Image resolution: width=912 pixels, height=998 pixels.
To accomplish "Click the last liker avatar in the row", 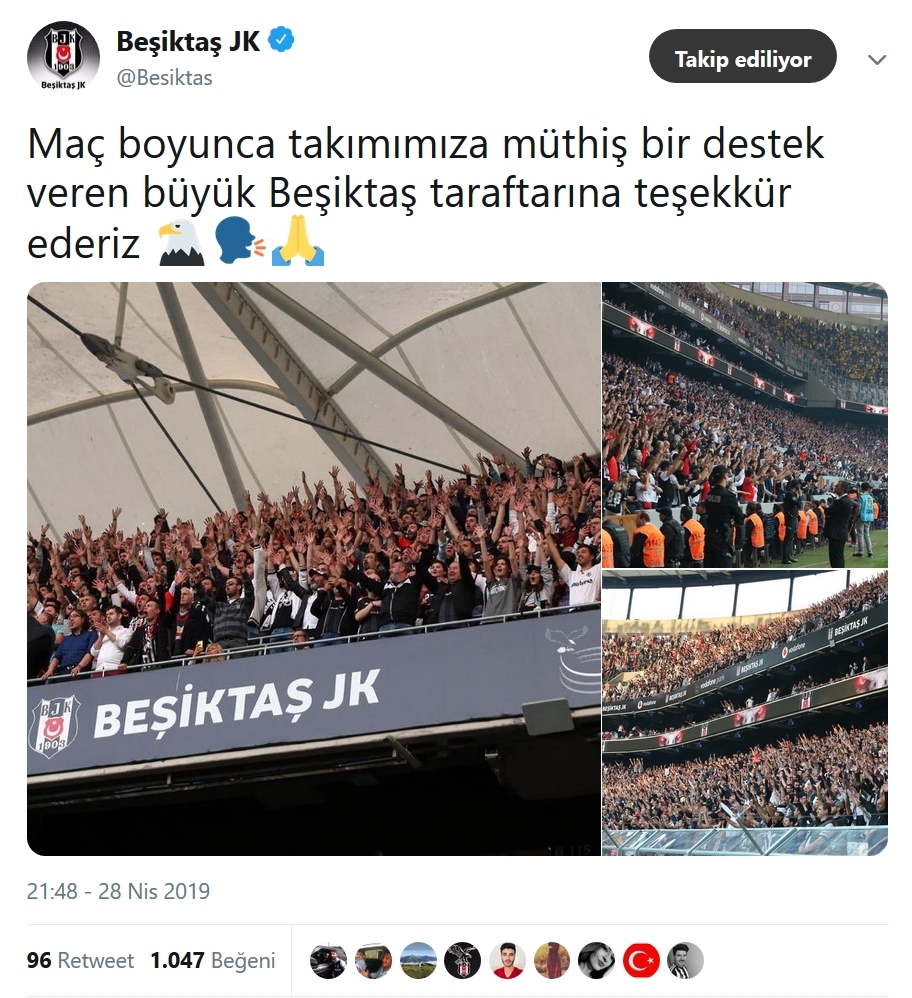I will 685,960.
